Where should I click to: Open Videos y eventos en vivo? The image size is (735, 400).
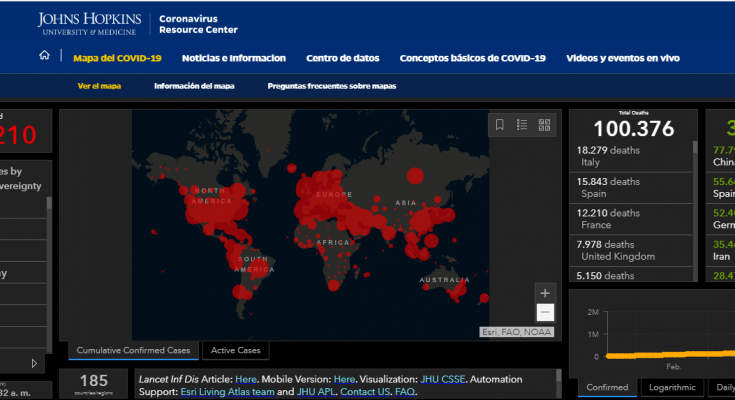(622, 58)
